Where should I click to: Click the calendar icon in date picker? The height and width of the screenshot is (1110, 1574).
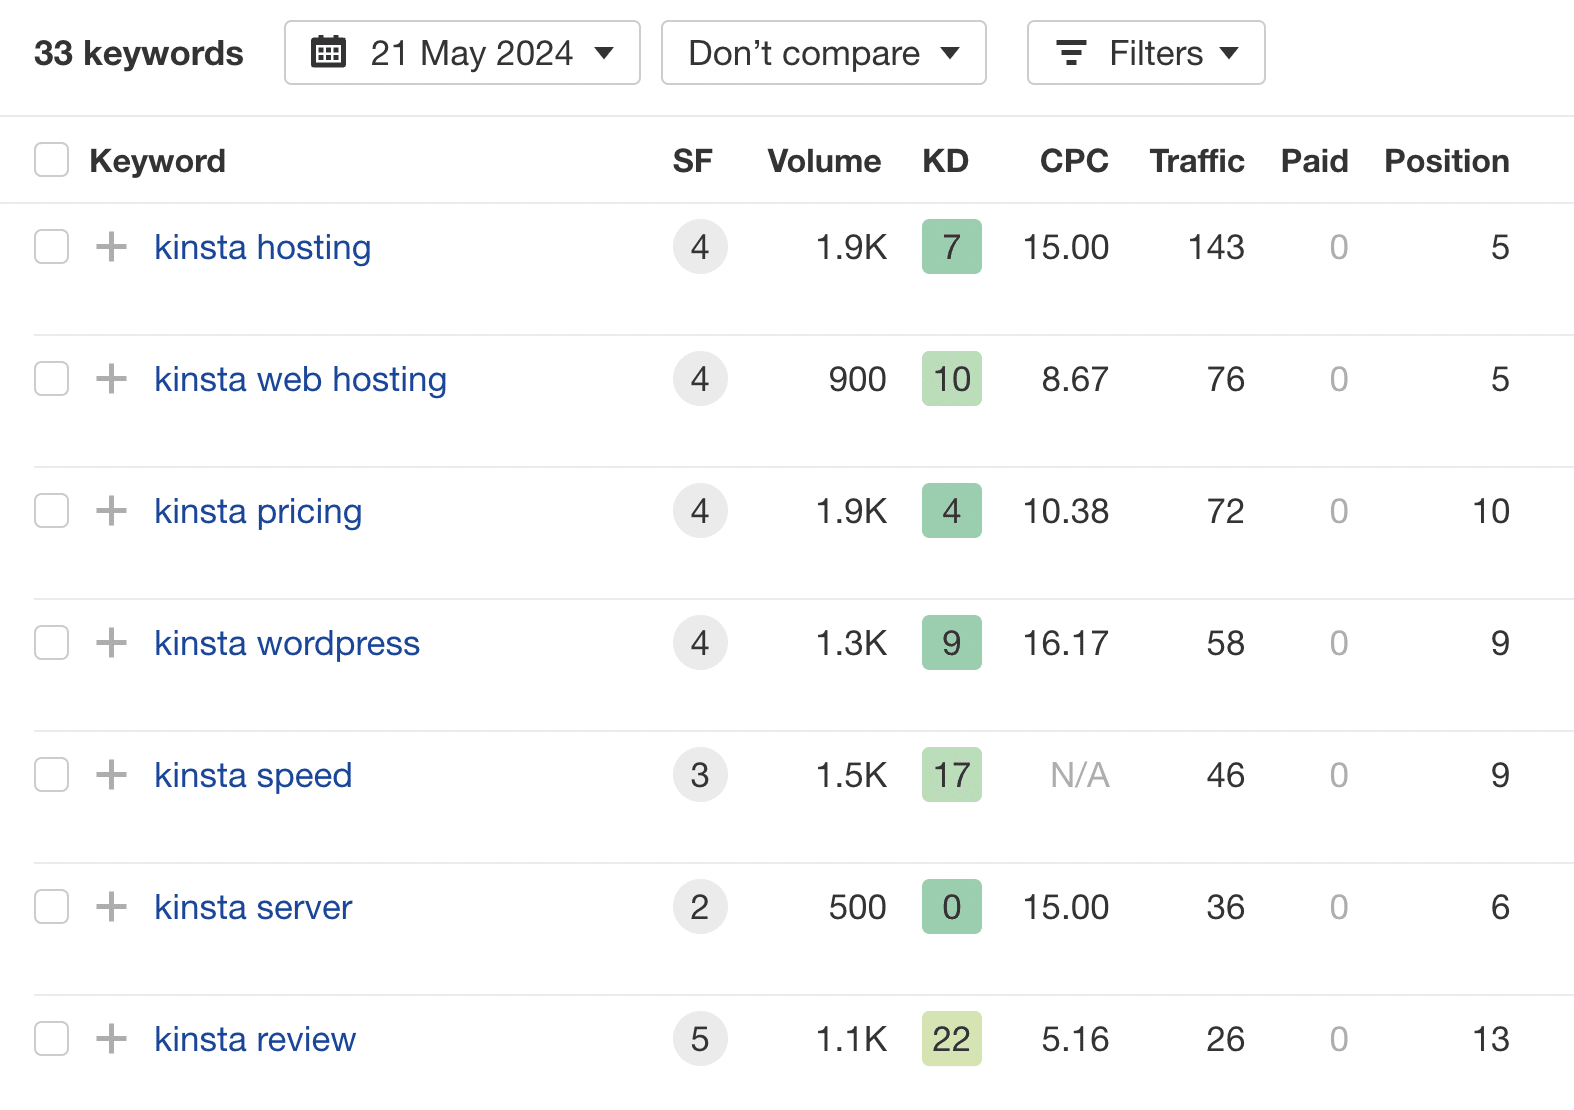328,52
